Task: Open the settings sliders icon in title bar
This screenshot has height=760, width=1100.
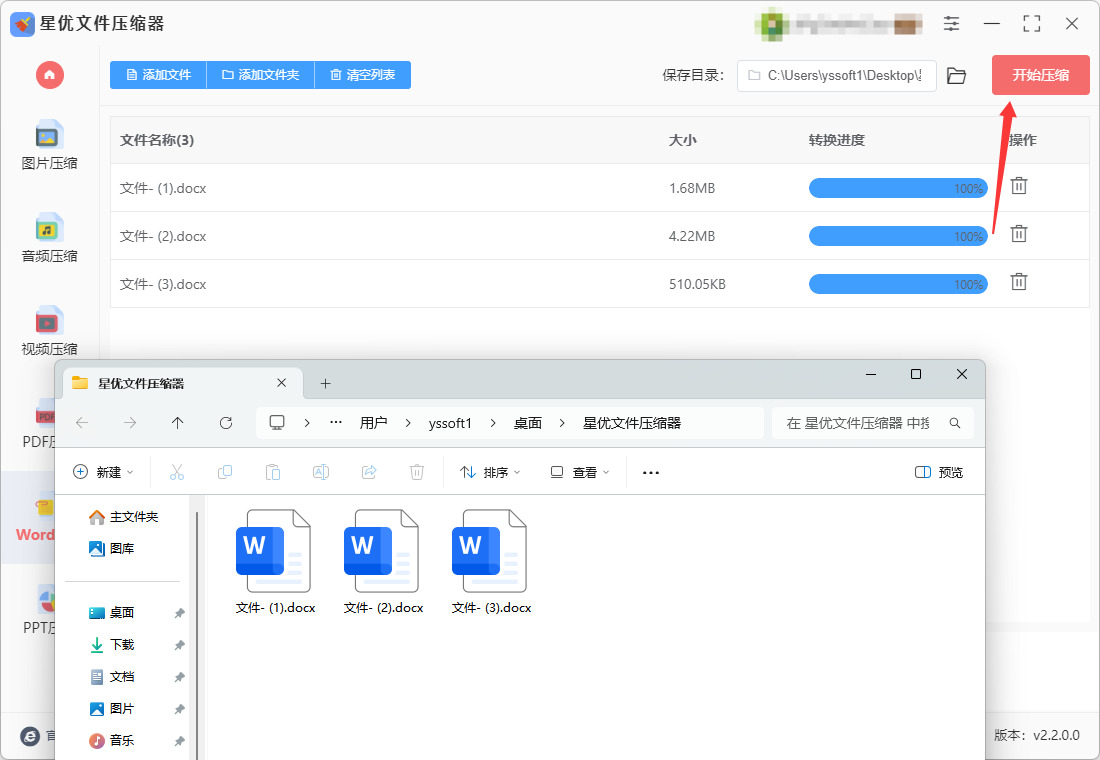Action: tap(951, 23)
